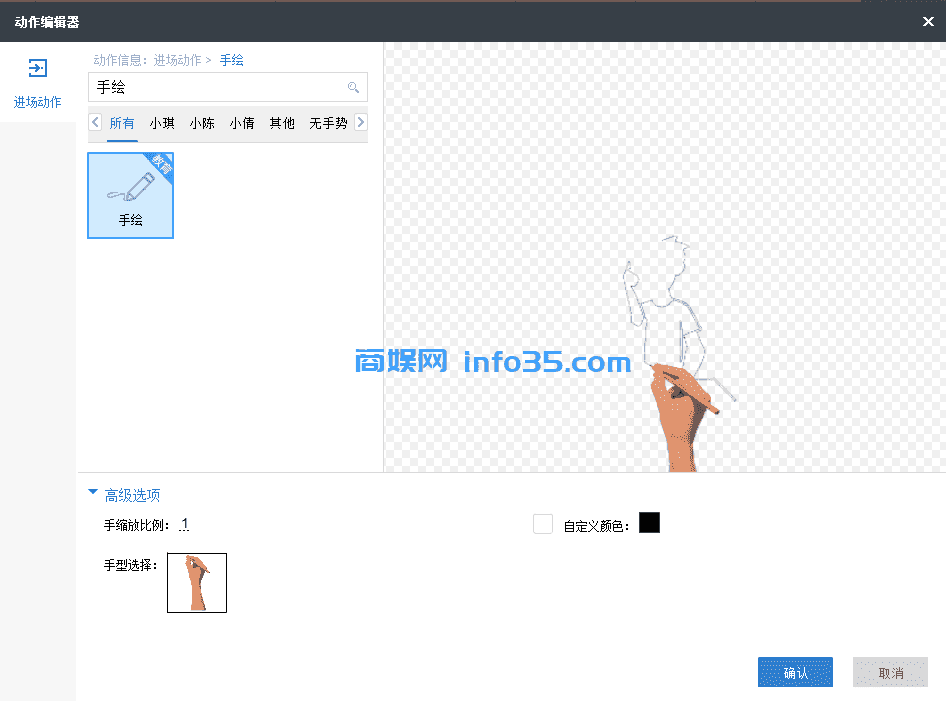Select the 手绘 action thumbnail
946x702 pixels.
pyautogui.click(x=130, y=195)
